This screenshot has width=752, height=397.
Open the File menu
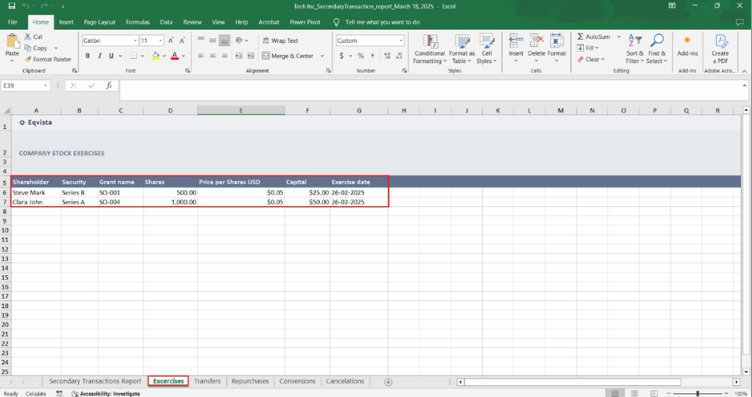coord(12,22)
